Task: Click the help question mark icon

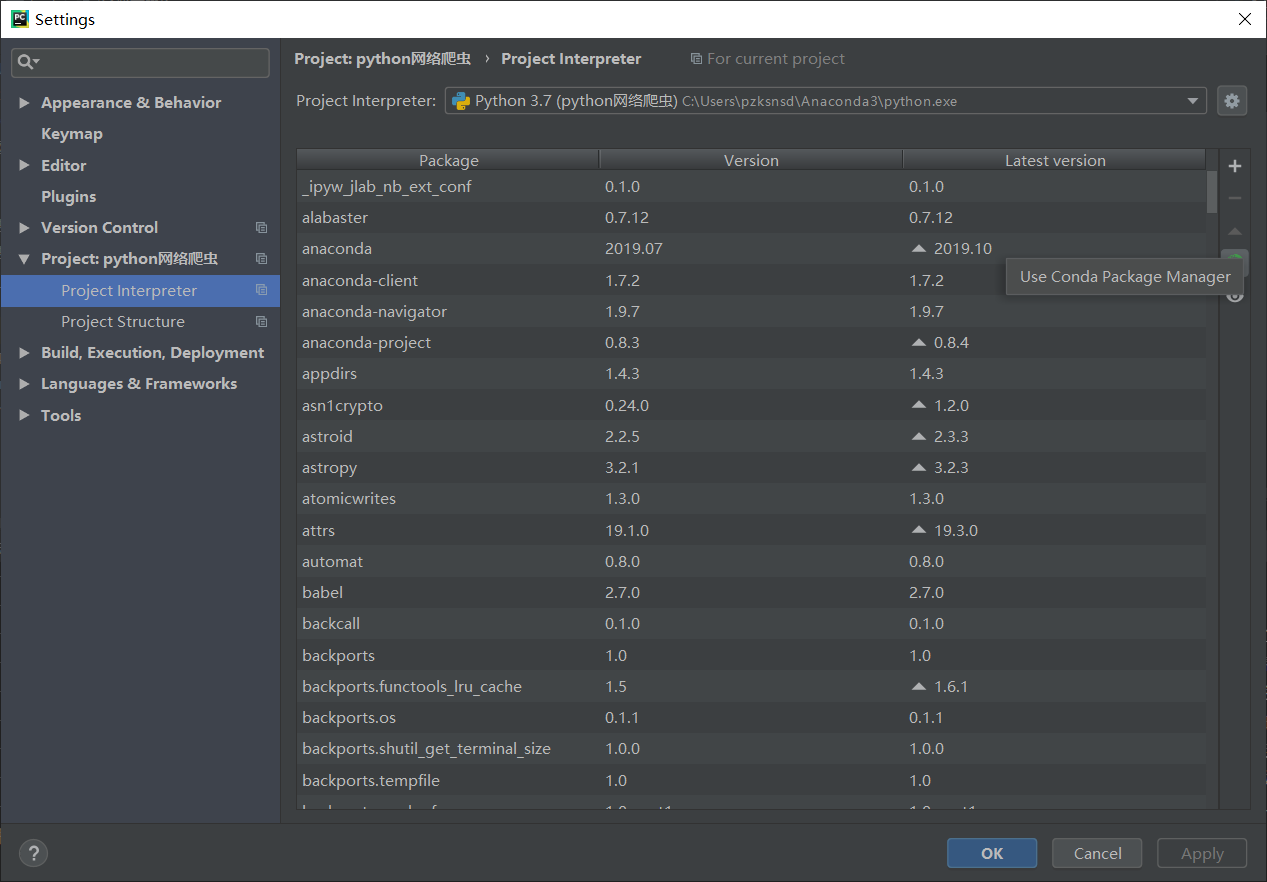Action: pos(33,853)
